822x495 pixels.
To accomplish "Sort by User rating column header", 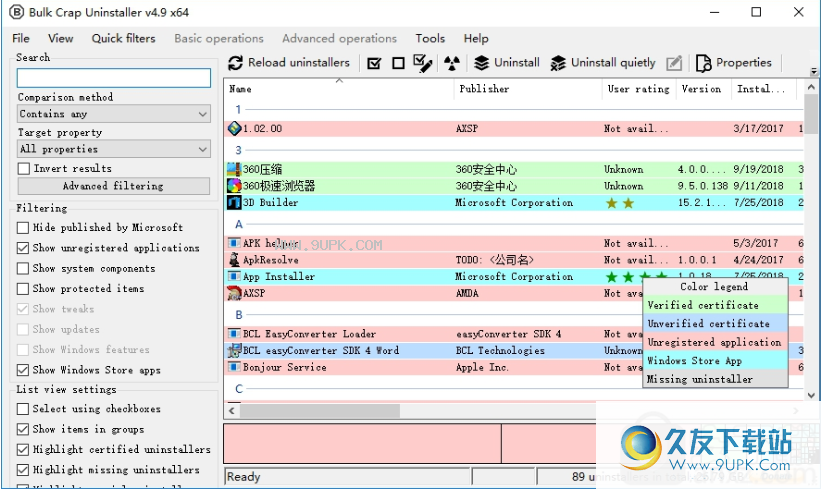I will coord(639,89).
